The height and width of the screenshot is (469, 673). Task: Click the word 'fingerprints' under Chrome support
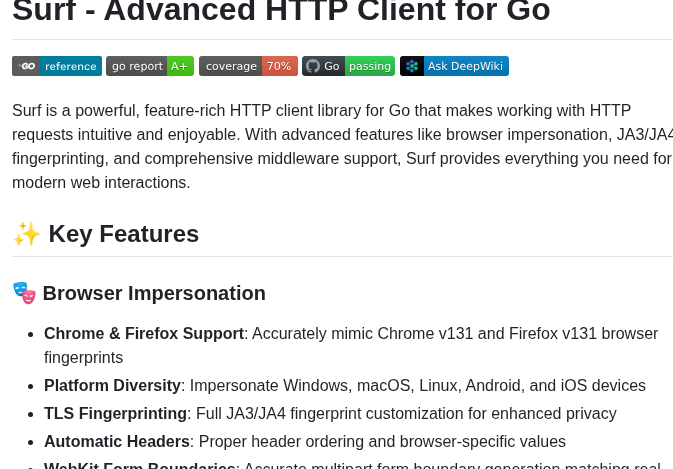tap(84, 357)
